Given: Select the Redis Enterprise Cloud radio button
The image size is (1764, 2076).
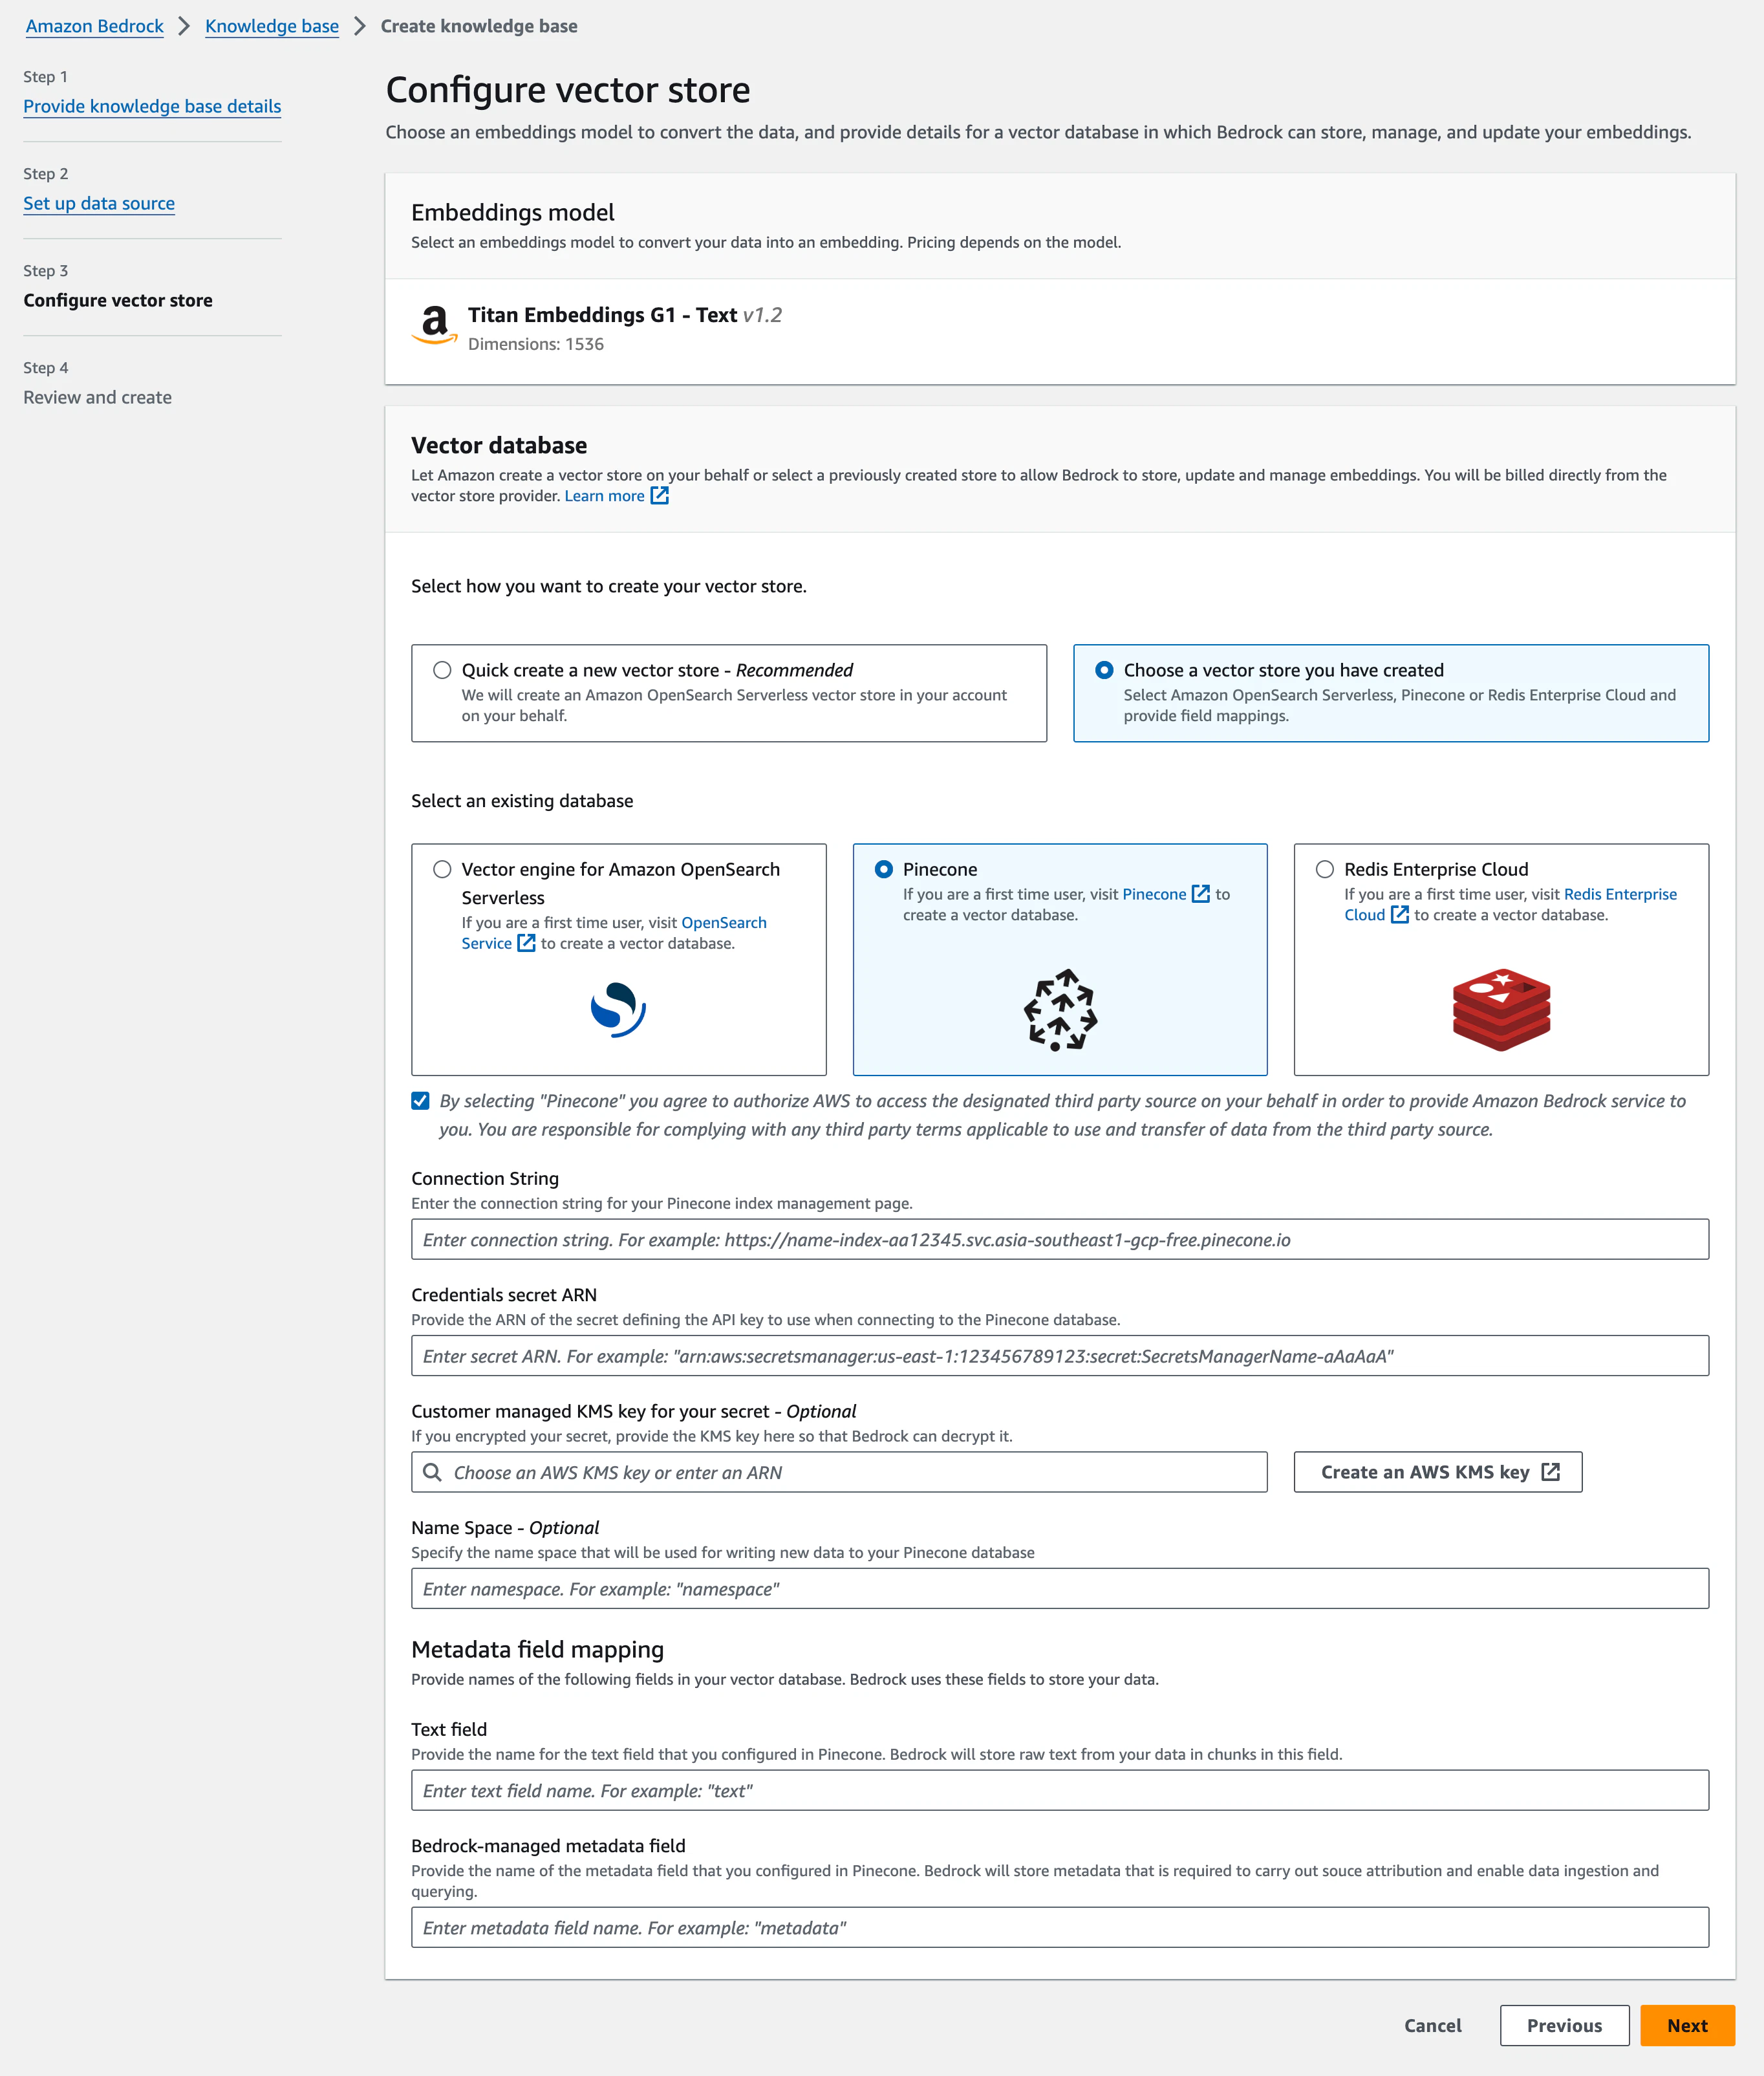Looking at the screenshot, I should coord(1325,869).
